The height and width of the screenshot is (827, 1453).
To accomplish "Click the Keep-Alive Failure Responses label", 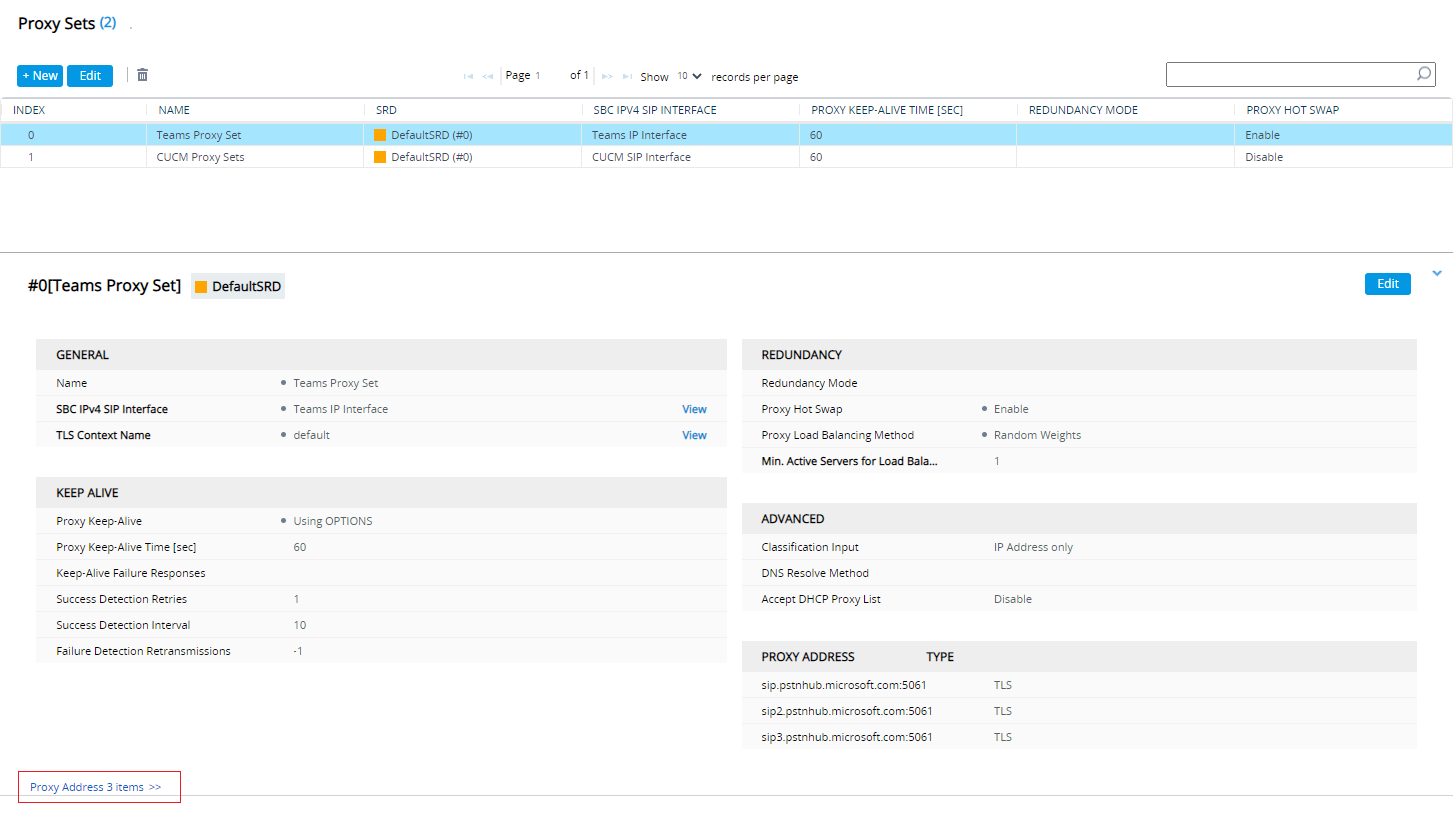I will click(131, 573).
